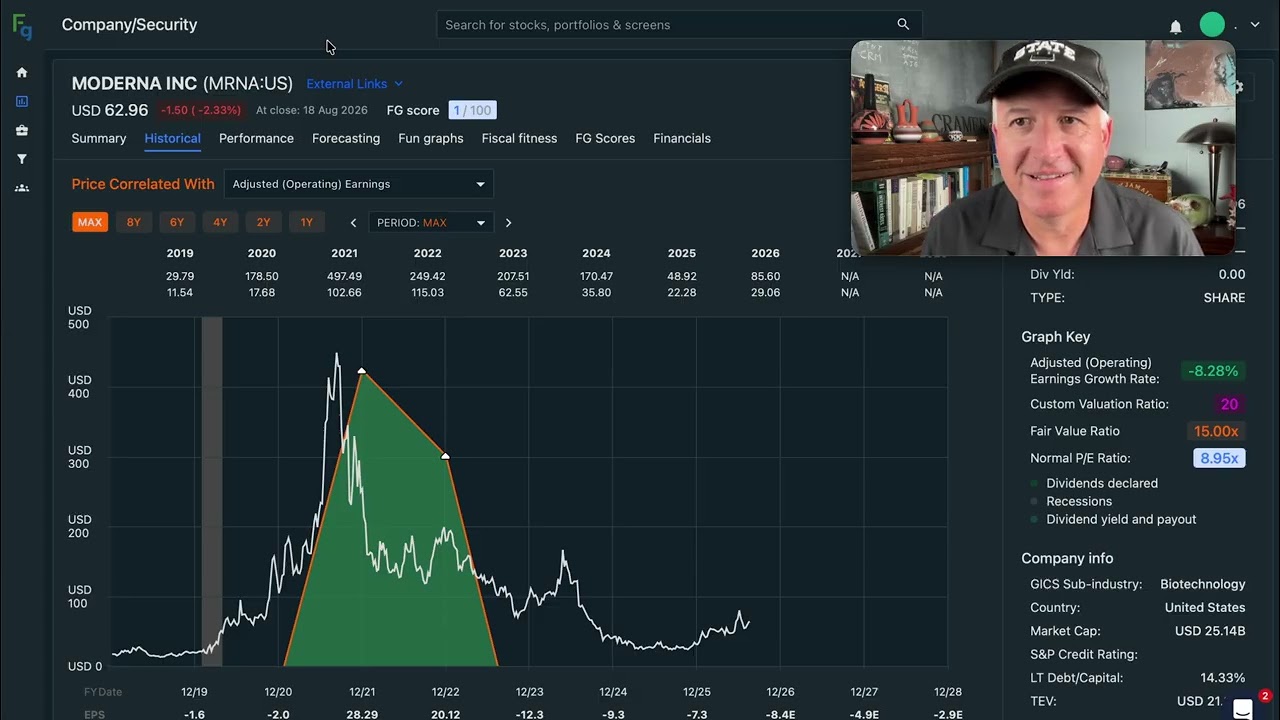The height and width of the screenshot is (720, 1280).
Task: Switch the chart to the 4Y range
Action: pyautogui.click(x=220, y=222)
